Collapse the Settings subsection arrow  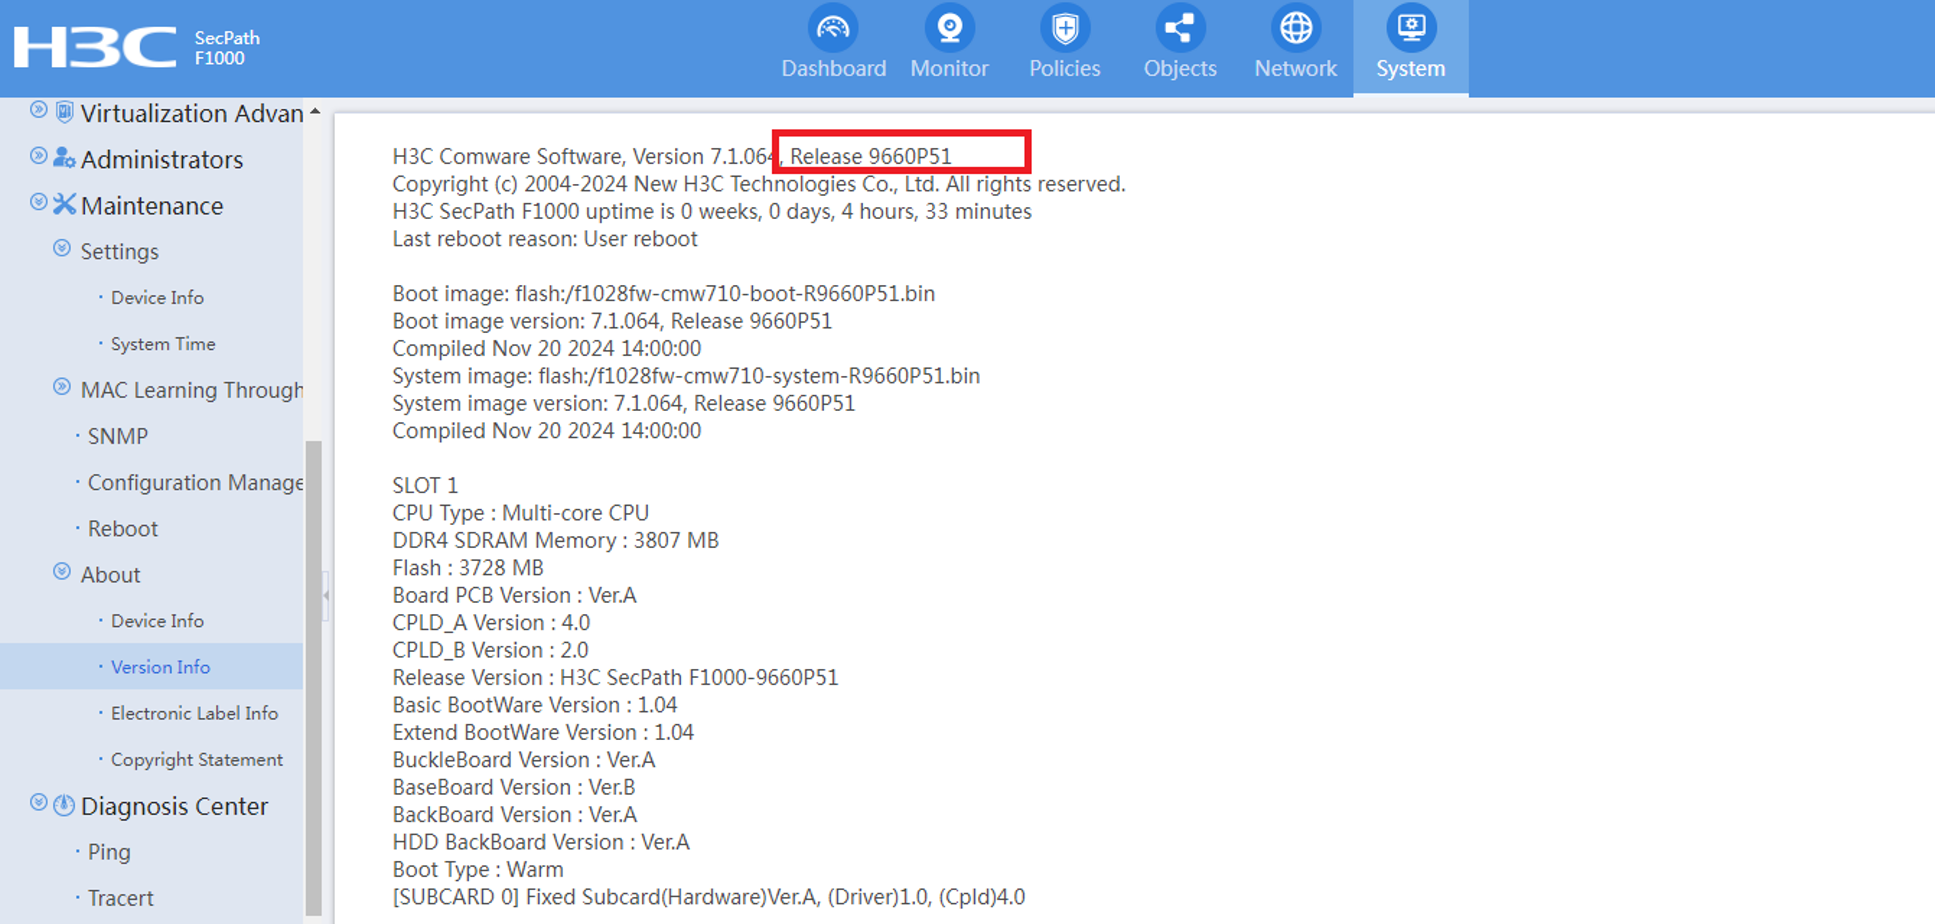coord(62,248)
